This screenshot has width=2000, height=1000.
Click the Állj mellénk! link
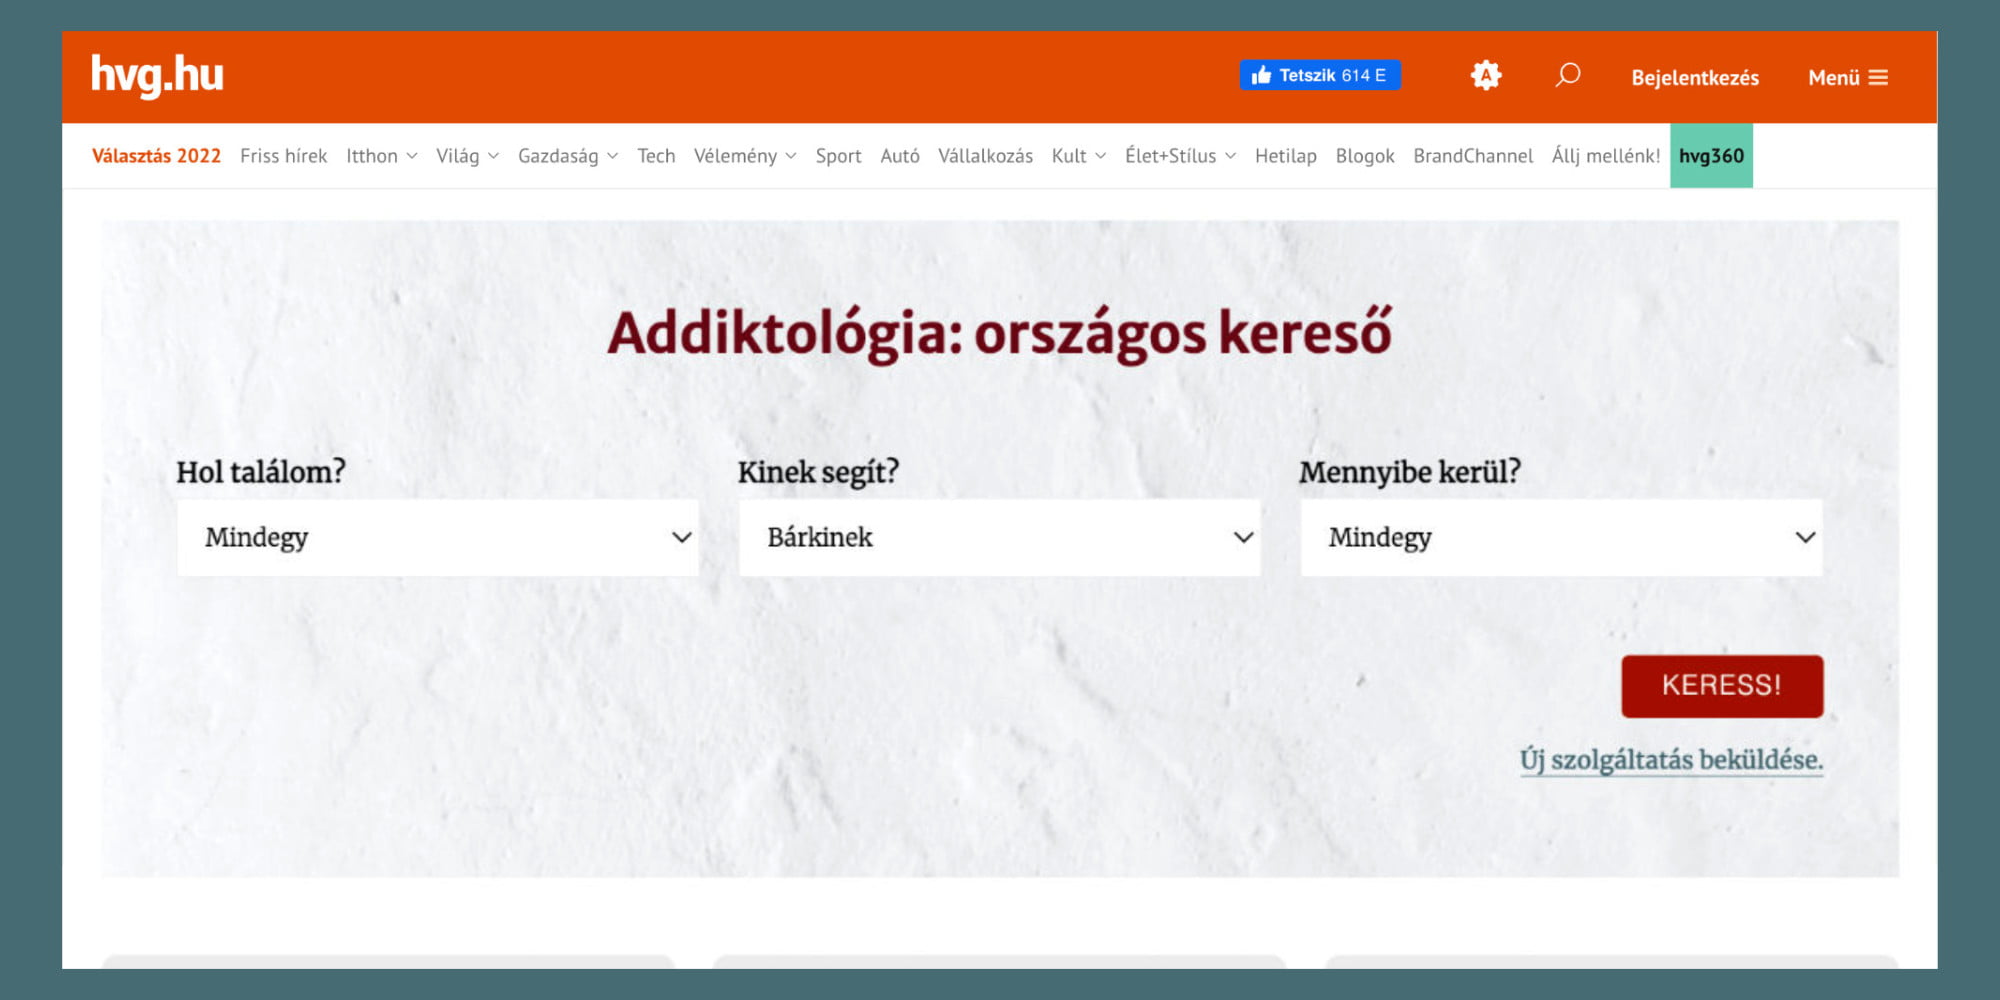[x=1606, y=156]
